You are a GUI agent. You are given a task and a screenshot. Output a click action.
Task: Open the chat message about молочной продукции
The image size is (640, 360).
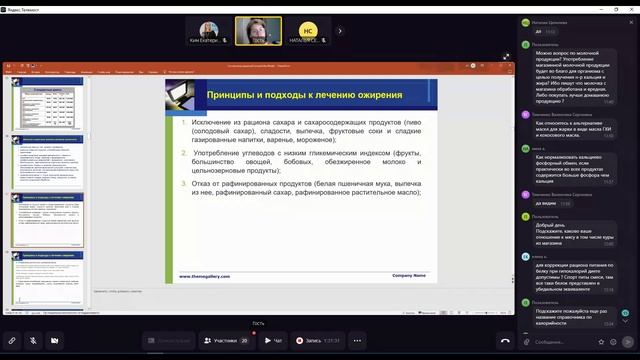(574, 77)
